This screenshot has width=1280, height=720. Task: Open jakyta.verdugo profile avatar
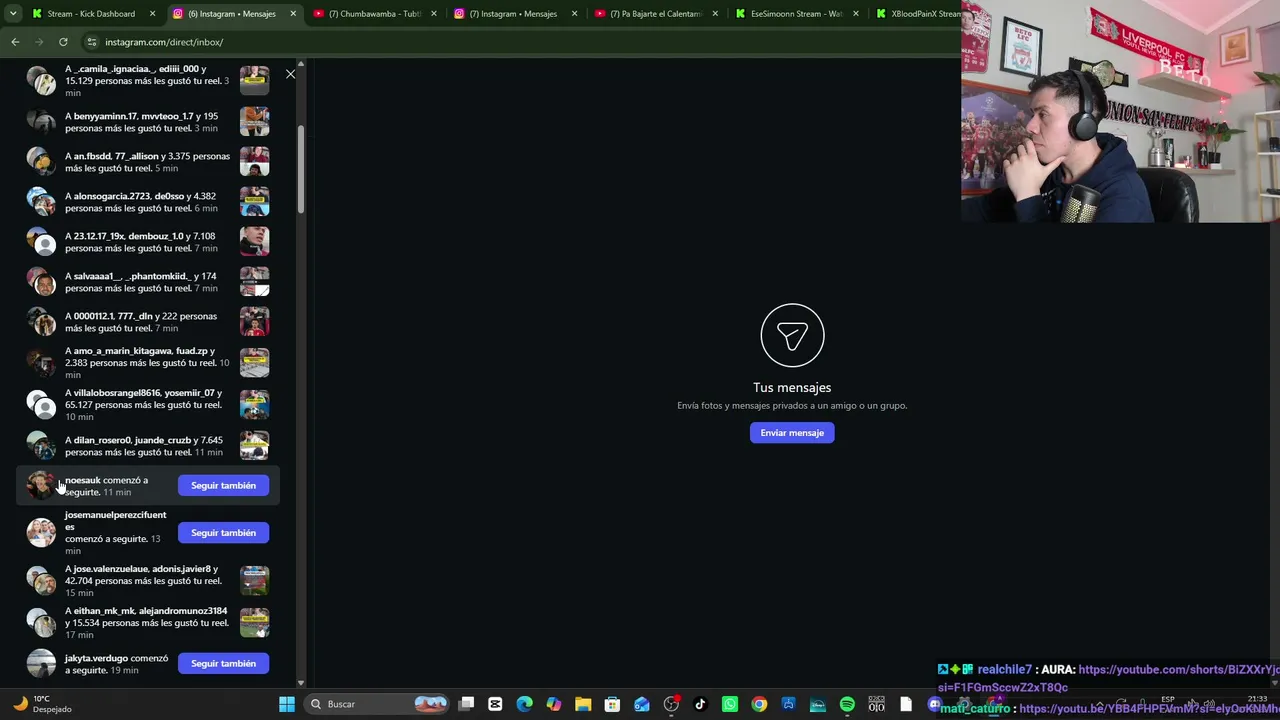[41, 664]
